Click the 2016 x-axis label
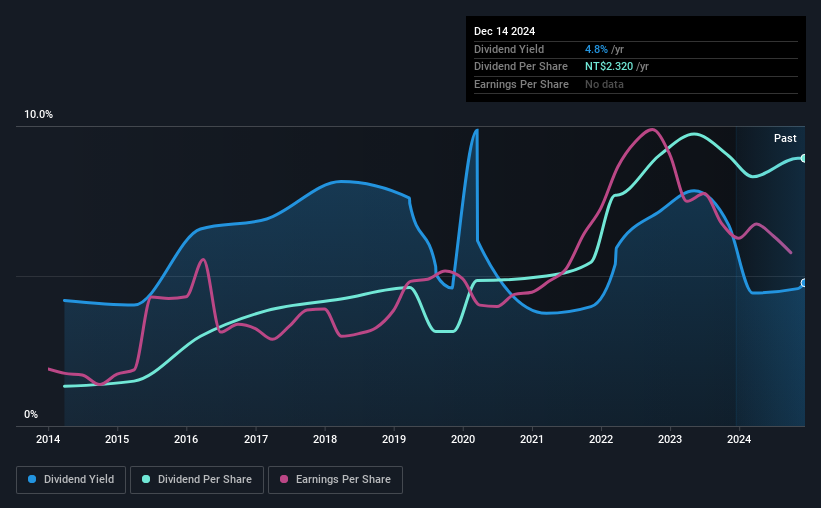The width and height of the screenshot is (821, 508). pyautogui.click(x=186, y=439)
